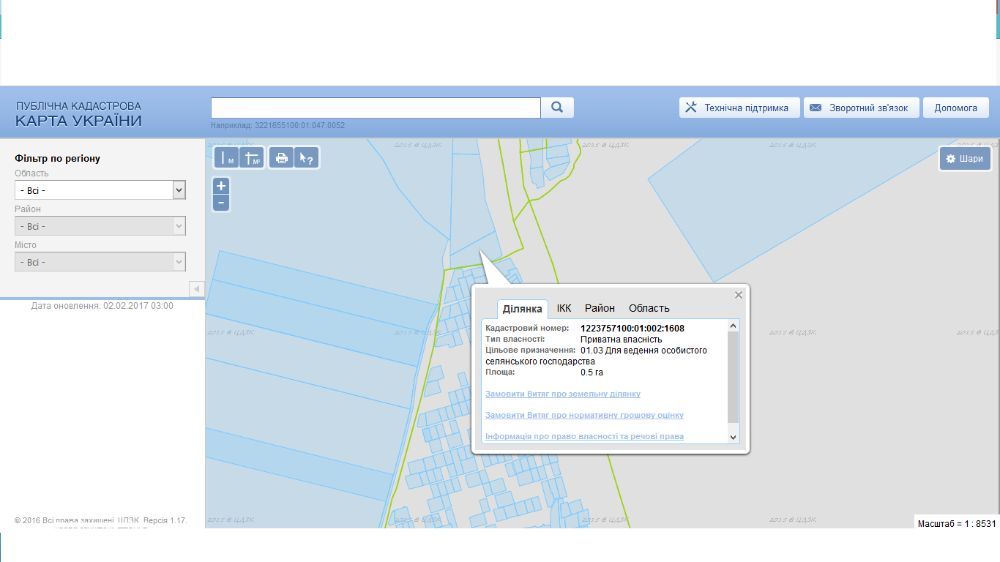
Task: Click the Дата оновлення text
Action: (x=102, y=306)
